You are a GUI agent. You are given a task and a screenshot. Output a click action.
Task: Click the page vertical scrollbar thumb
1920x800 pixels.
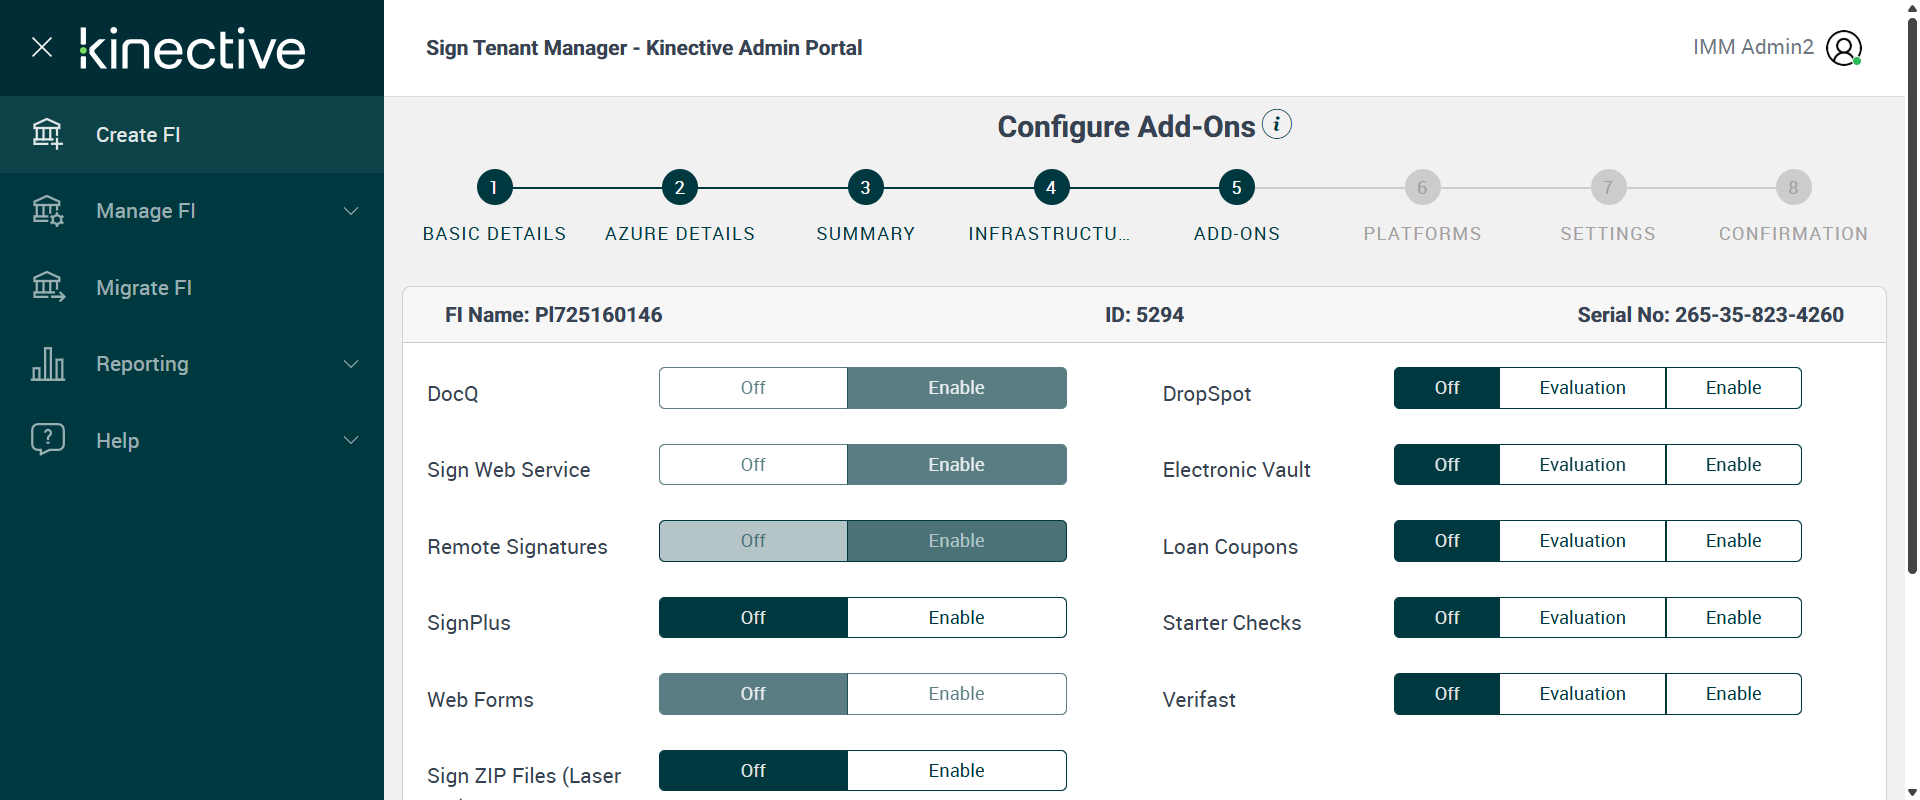coord(1912,295)
